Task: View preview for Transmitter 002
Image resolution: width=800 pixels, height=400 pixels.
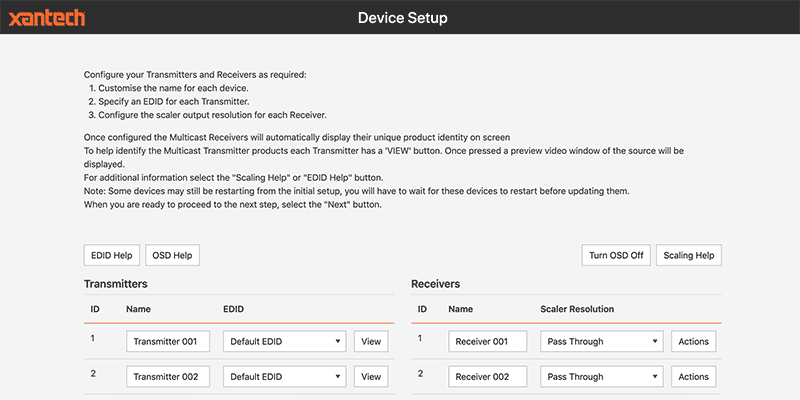Action: coord(371,377)
